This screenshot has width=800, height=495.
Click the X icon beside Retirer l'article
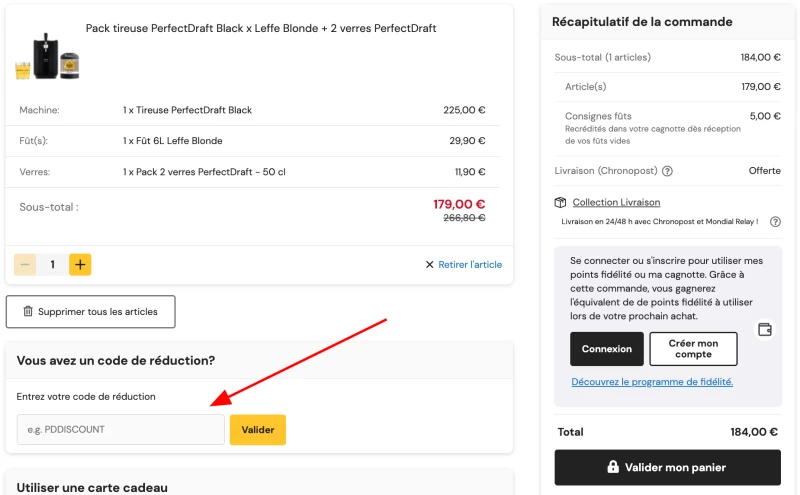coord(430,264)
